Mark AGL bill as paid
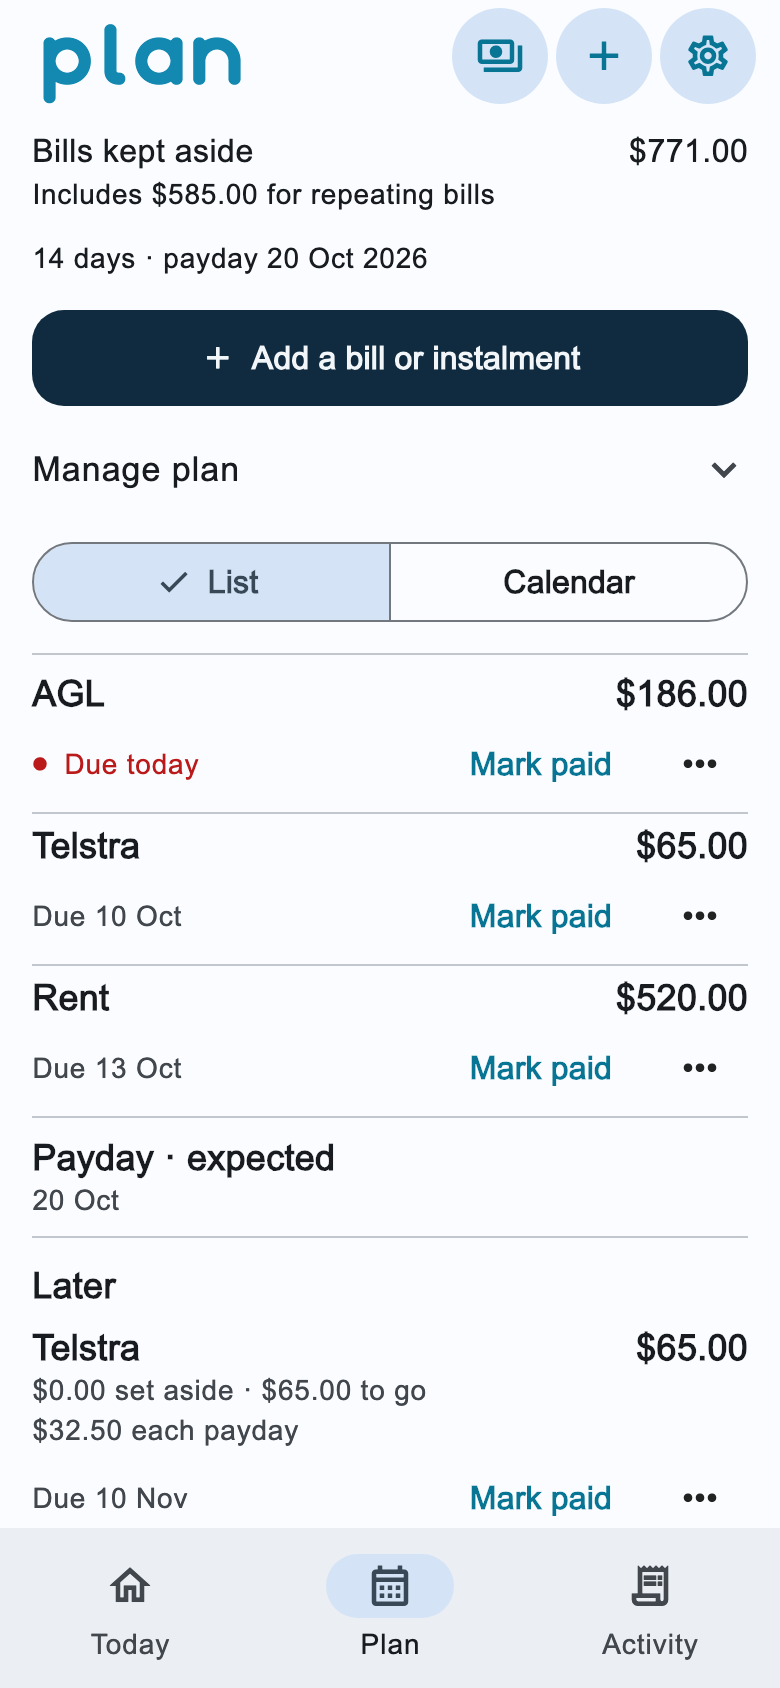This screenshot has width=780, height=1688. 541,764
